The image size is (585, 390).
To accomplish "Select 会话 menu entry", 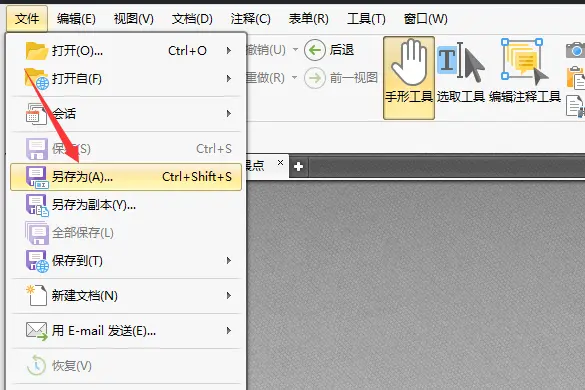I will (126, 113).
